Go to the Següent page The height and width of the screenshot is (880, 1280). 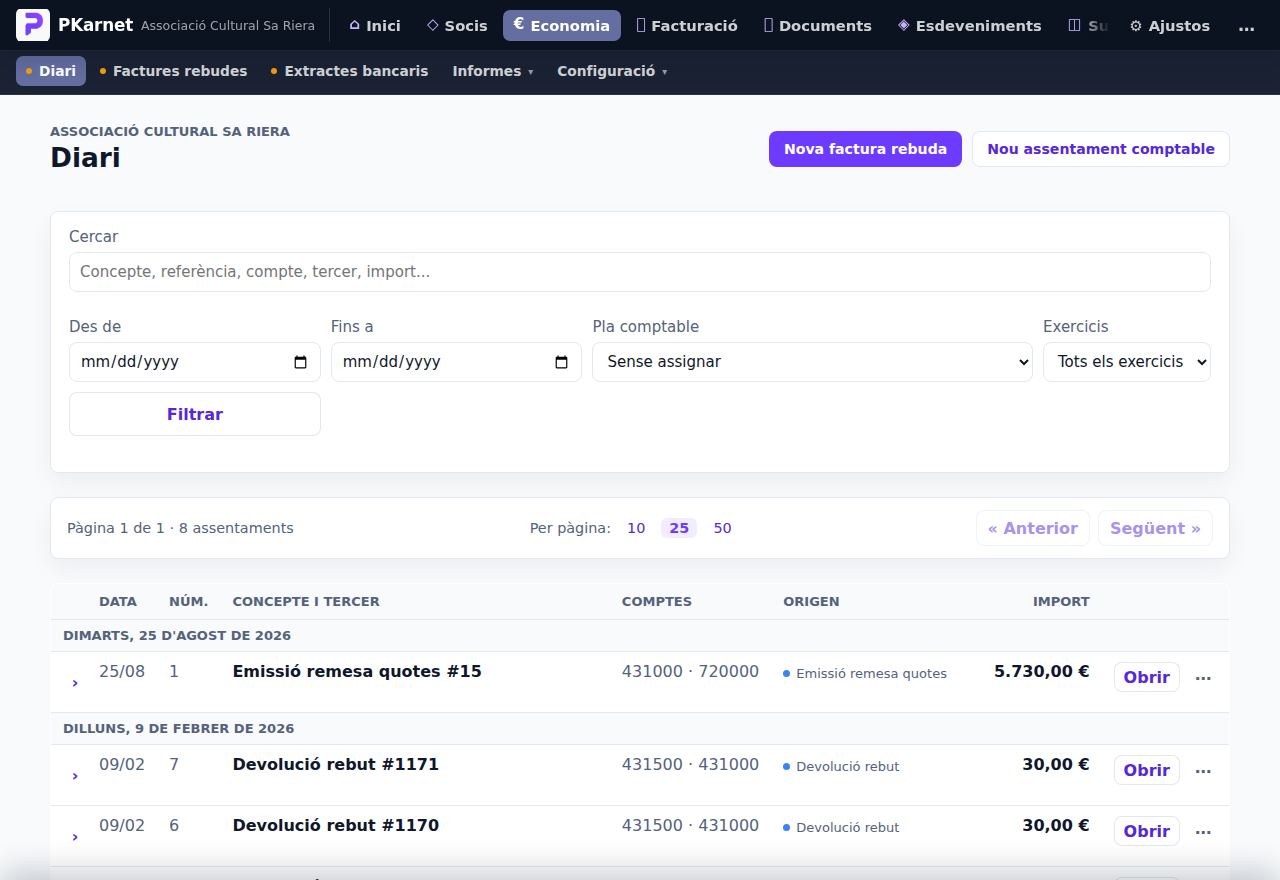coord(1155,528)
